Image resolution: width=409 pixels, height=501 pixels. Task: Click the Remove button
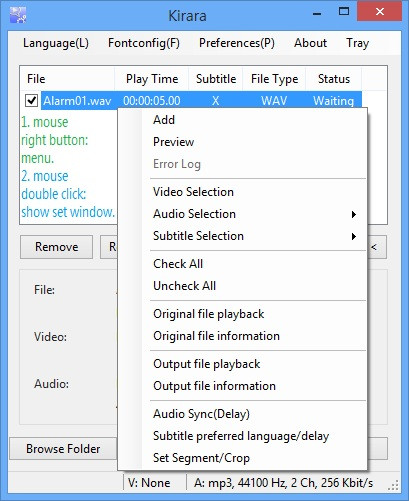pos(56,247)
